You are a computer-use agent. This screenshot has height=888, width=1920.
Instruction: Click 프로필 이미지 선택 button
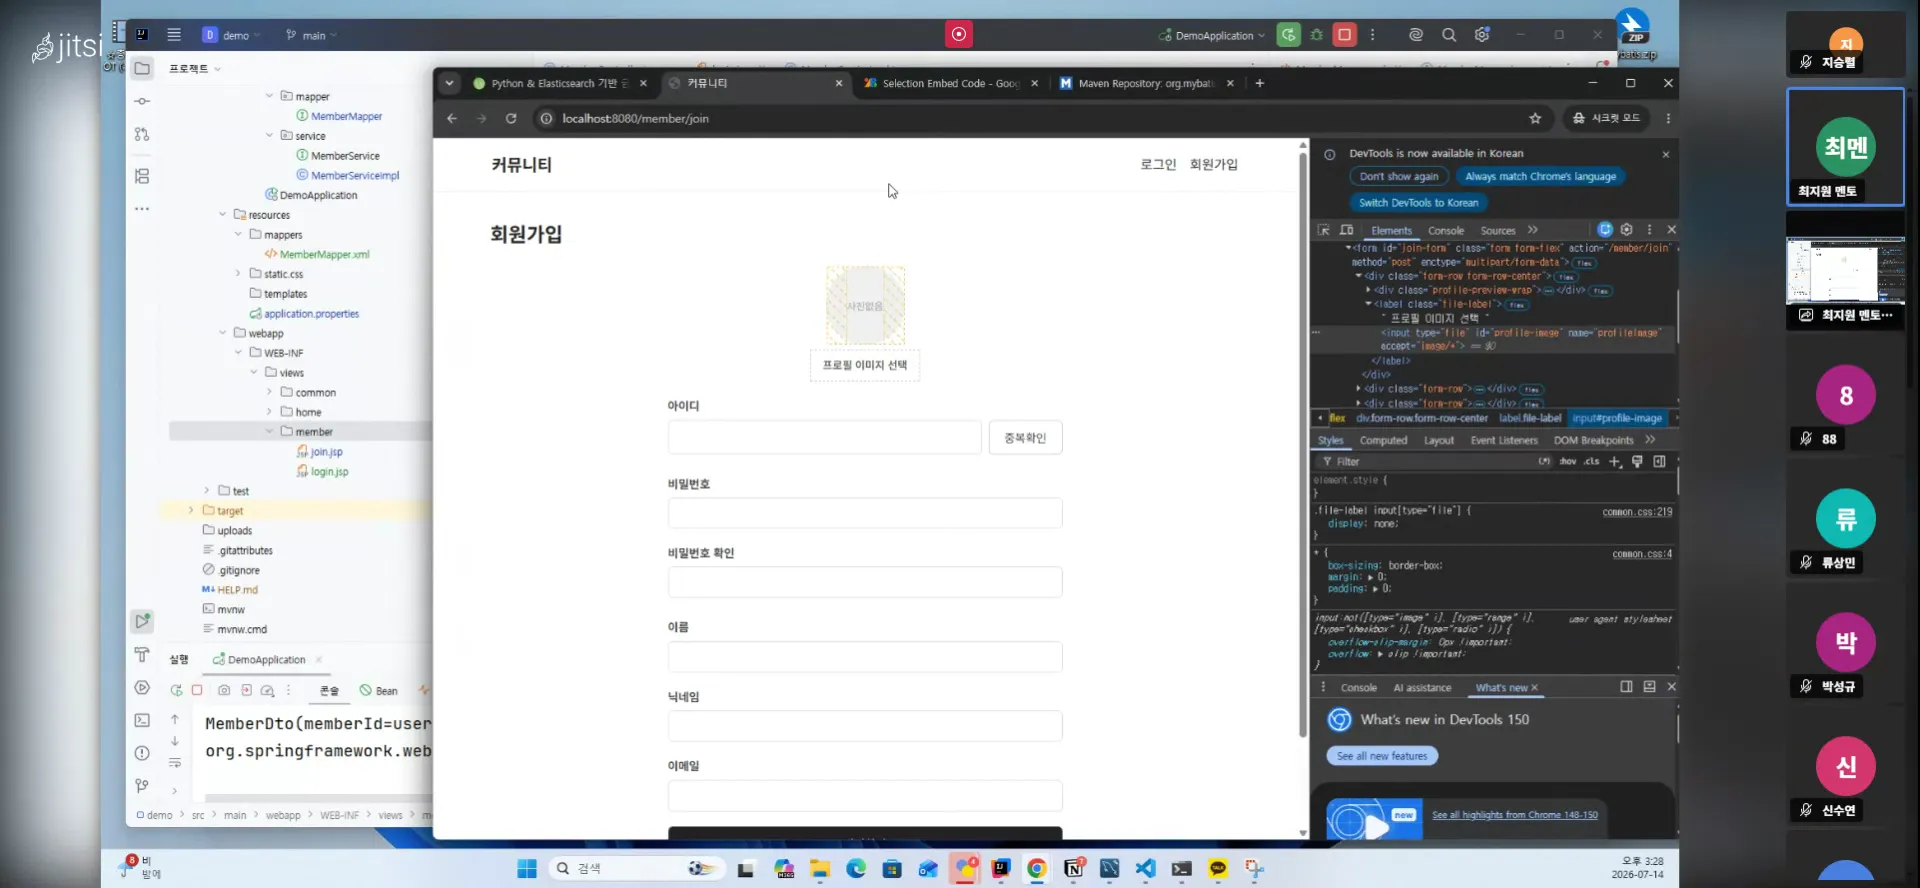pos(865,365)
